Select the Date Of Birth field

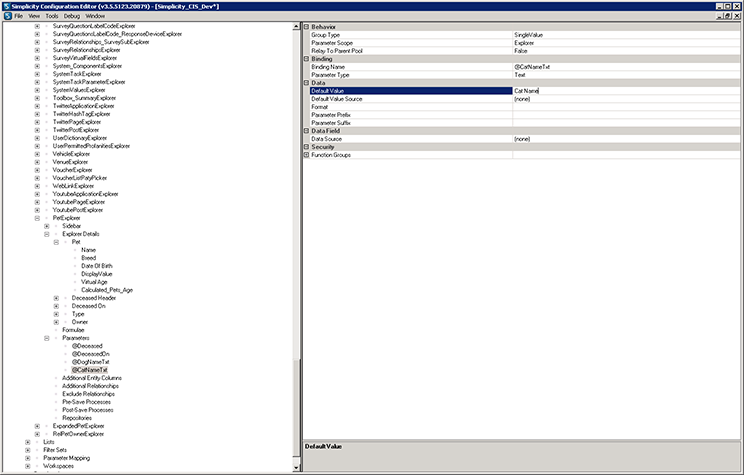(x=97, y=266)
